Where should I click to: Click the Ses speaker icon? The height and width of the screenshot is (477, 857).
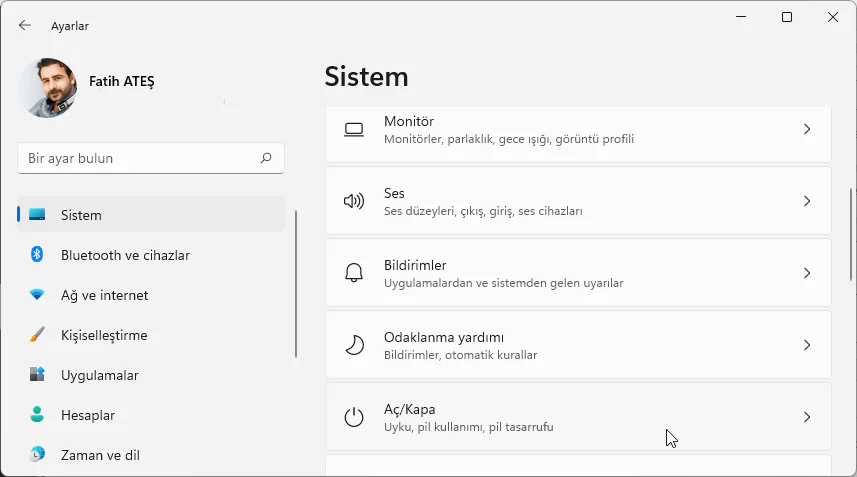tap(354, 201)
